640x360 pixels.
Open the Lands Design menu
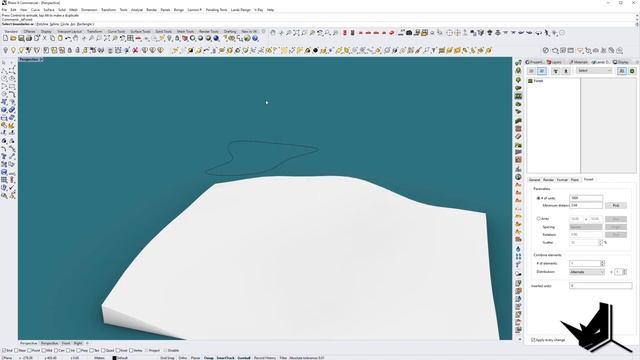(x=240, y=10)
